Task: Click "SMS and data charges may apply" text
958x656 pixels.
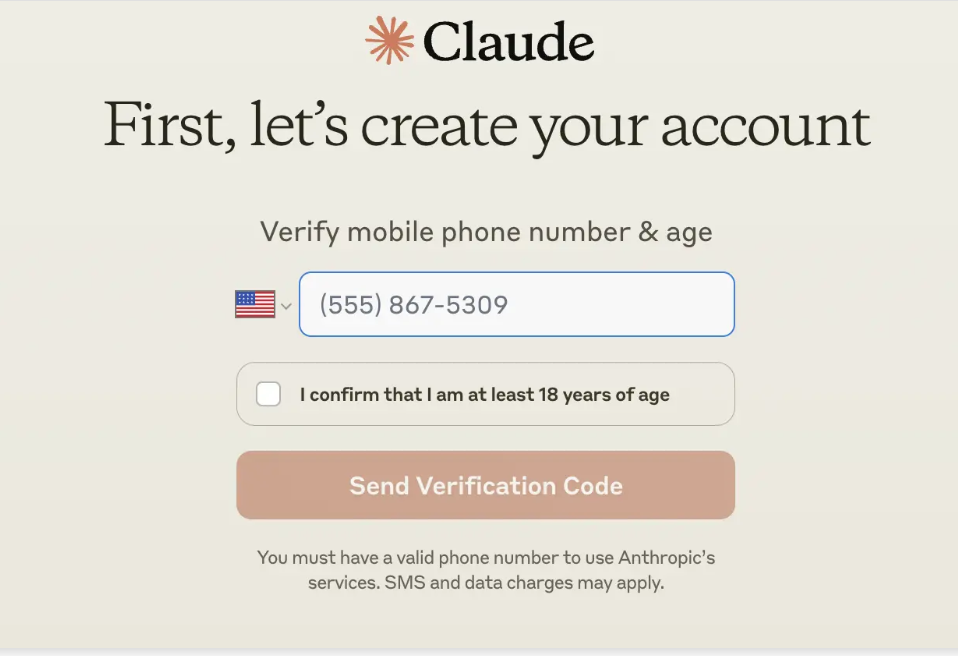Action: (524, 582)
